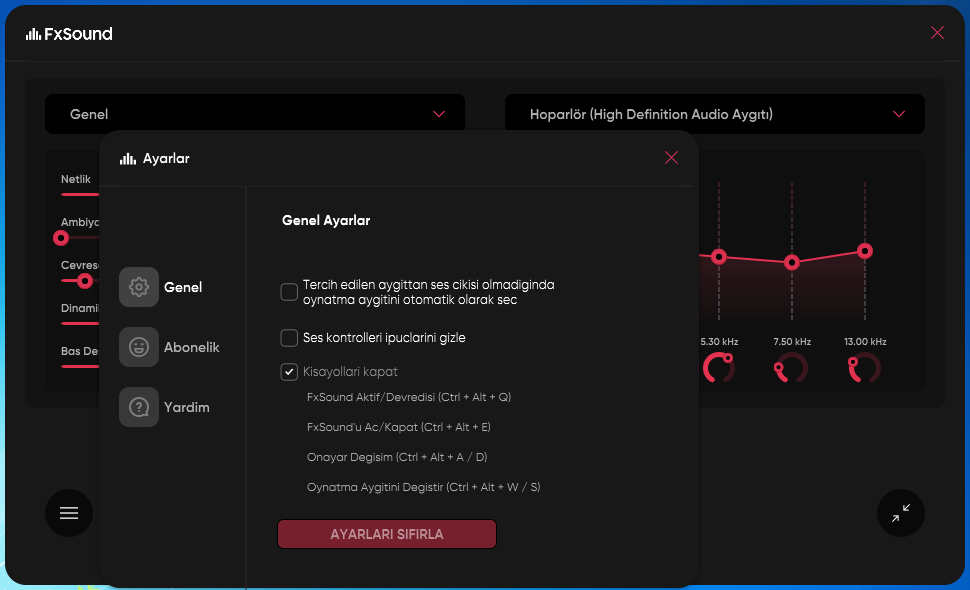970x590 pixels.
Task: Click the Ambiyans slider handle
Action: click(x=61, y=238)
